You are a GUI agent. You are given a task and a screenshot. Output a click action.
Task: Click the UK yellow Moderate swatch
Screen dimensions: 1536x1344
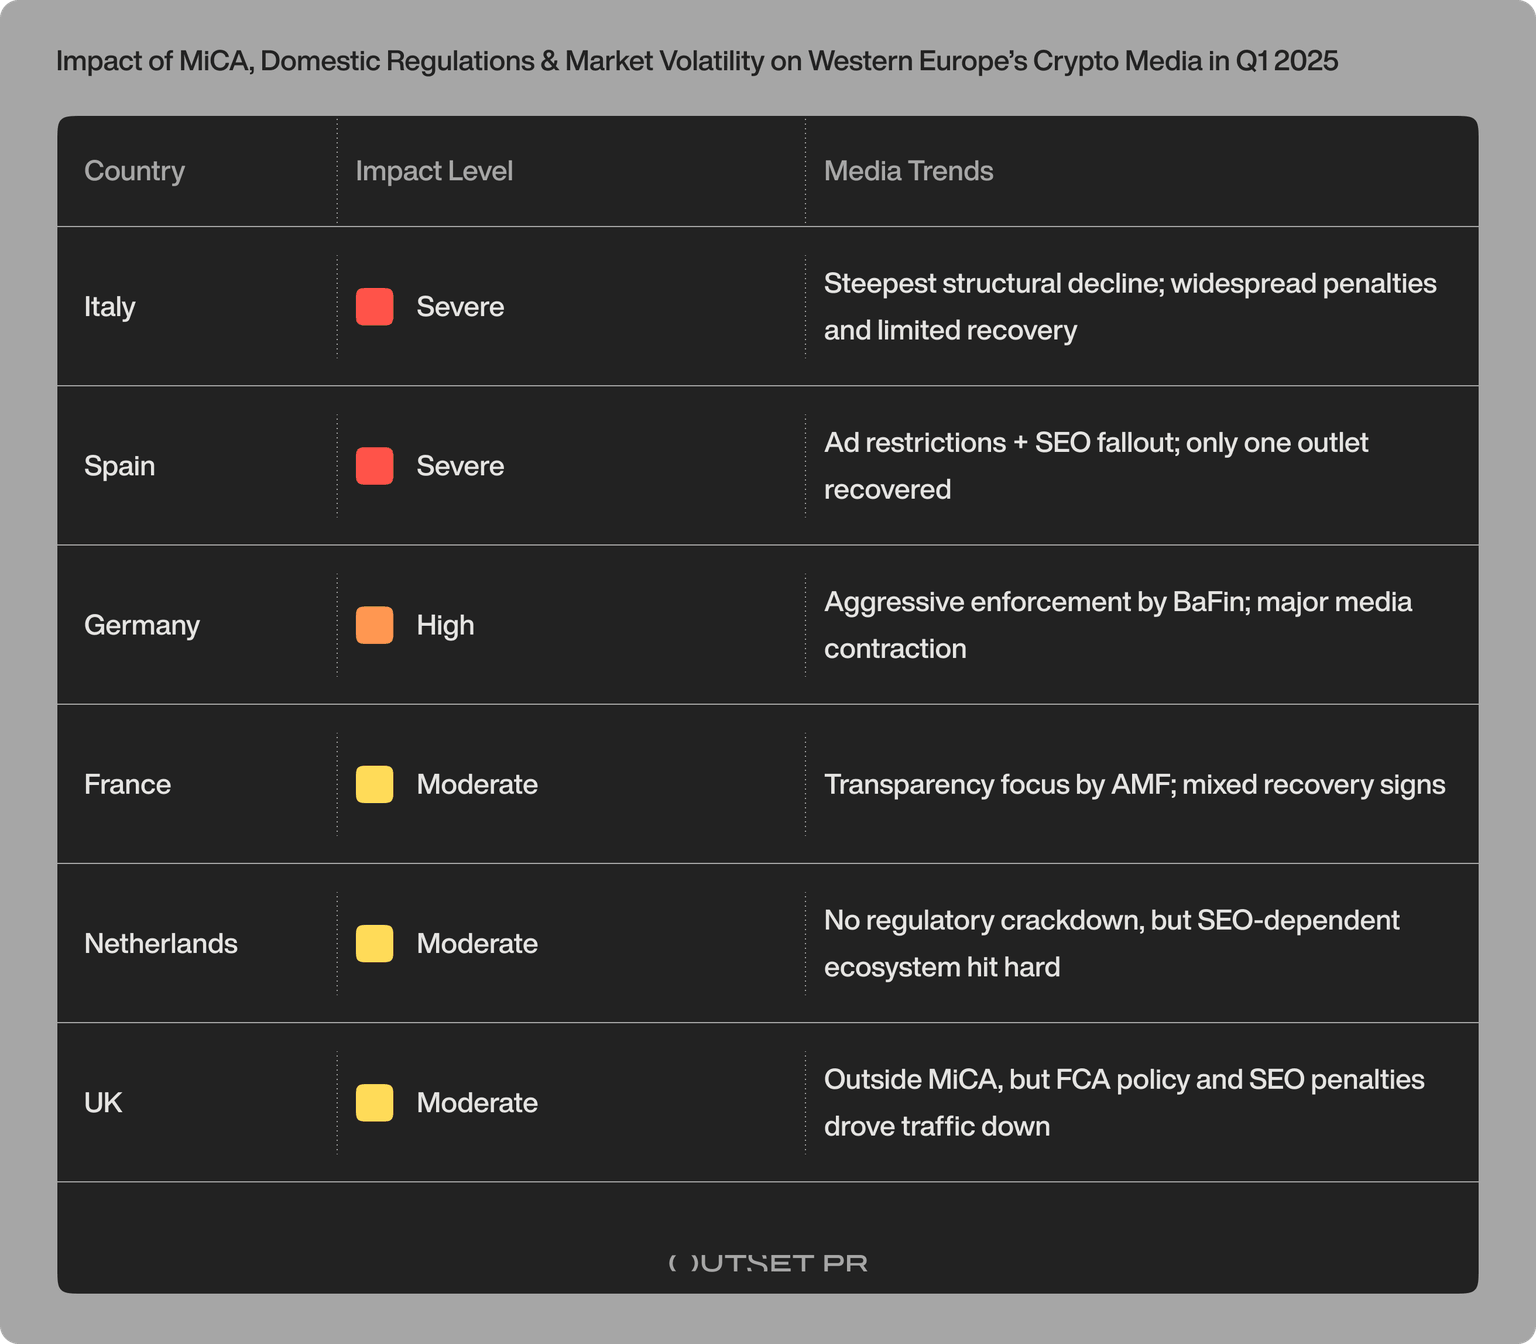point(374,1102)
